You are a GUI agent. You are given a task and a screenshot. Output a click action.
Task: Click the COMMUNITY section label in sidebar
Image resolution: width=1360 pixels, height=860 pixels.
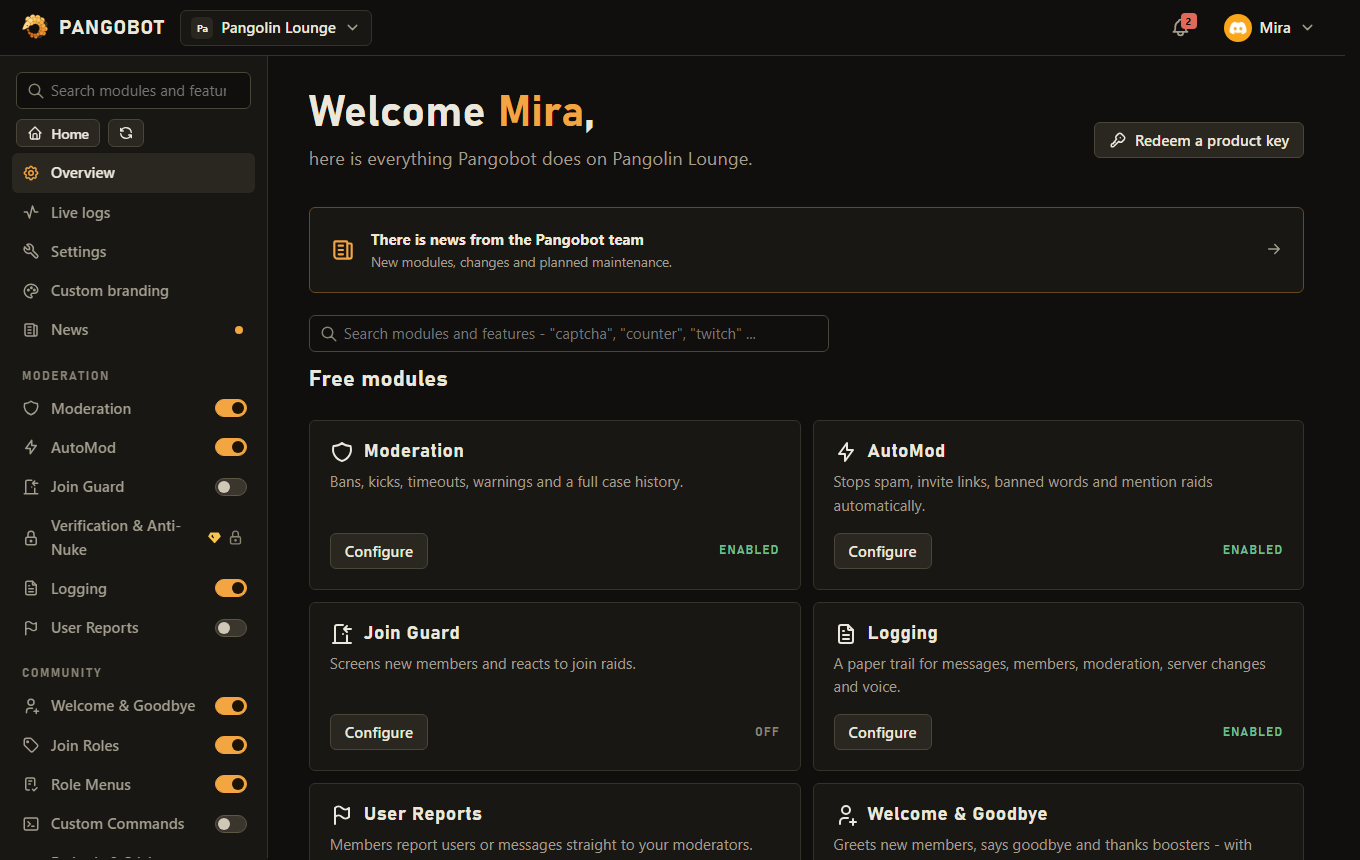[62, 673]
